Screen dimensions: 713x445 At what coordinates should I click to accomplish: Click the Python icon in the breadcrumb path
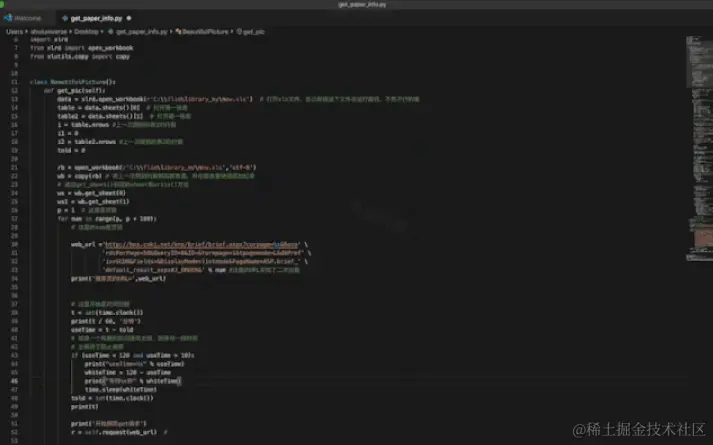[x=111, y=32]
